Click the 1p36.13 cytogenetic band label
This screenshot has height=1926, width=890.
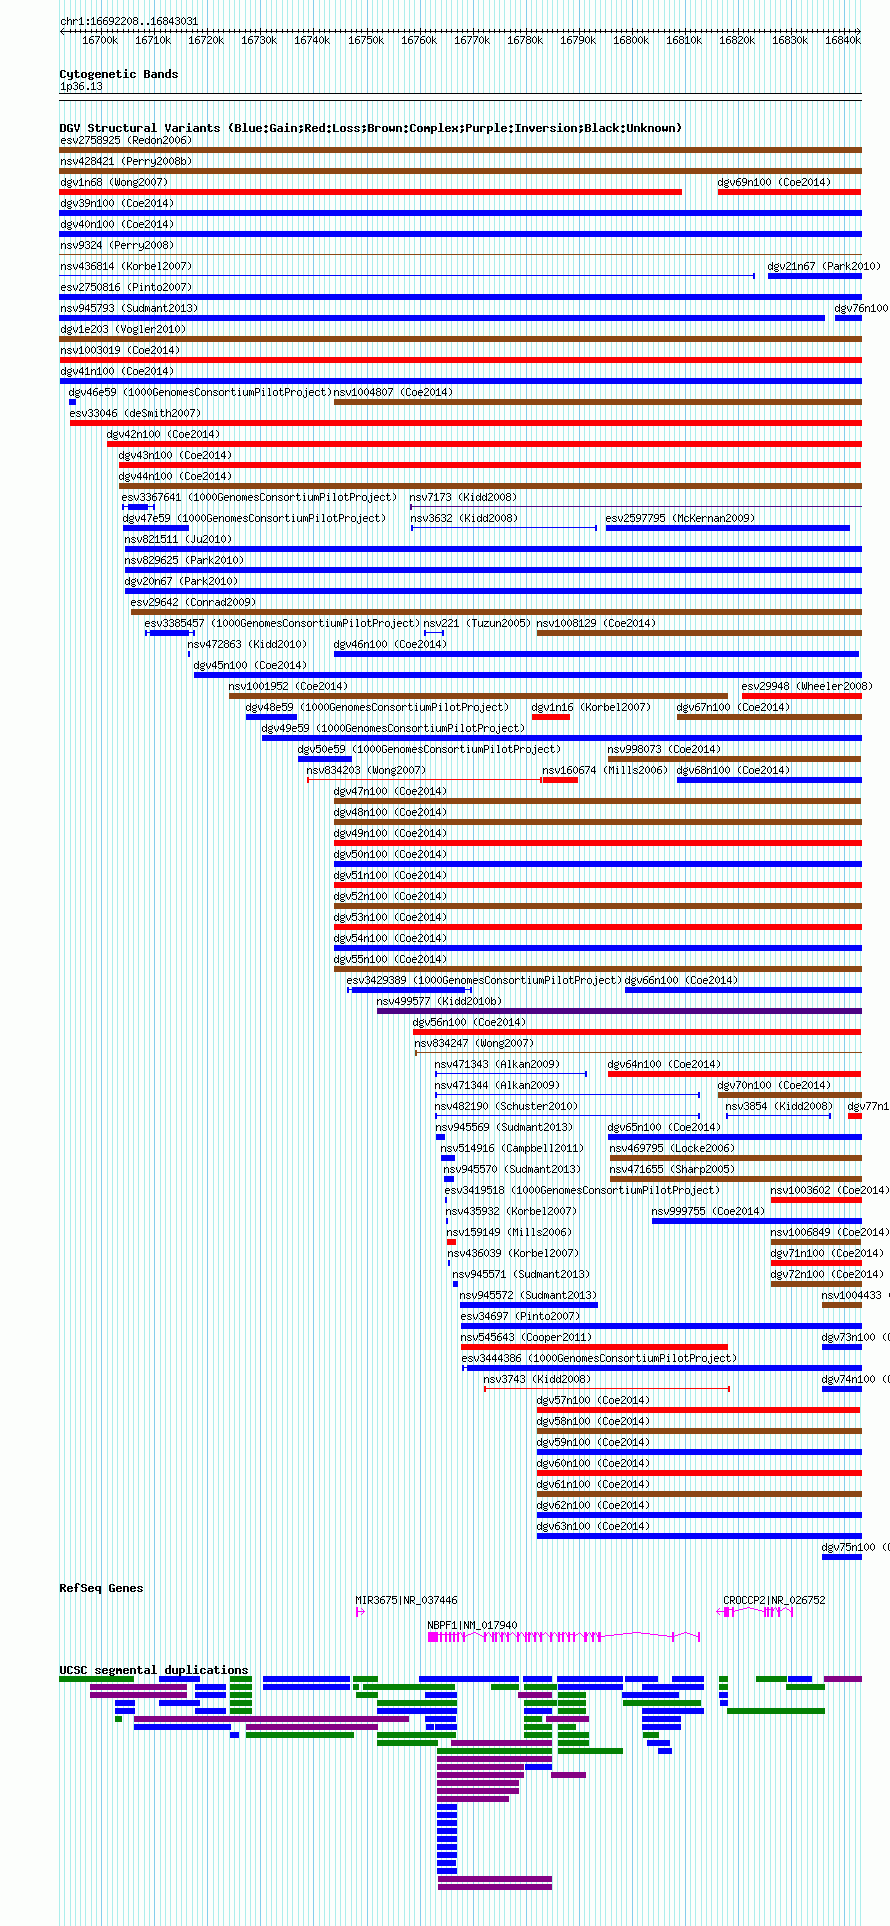pos(81,86)
